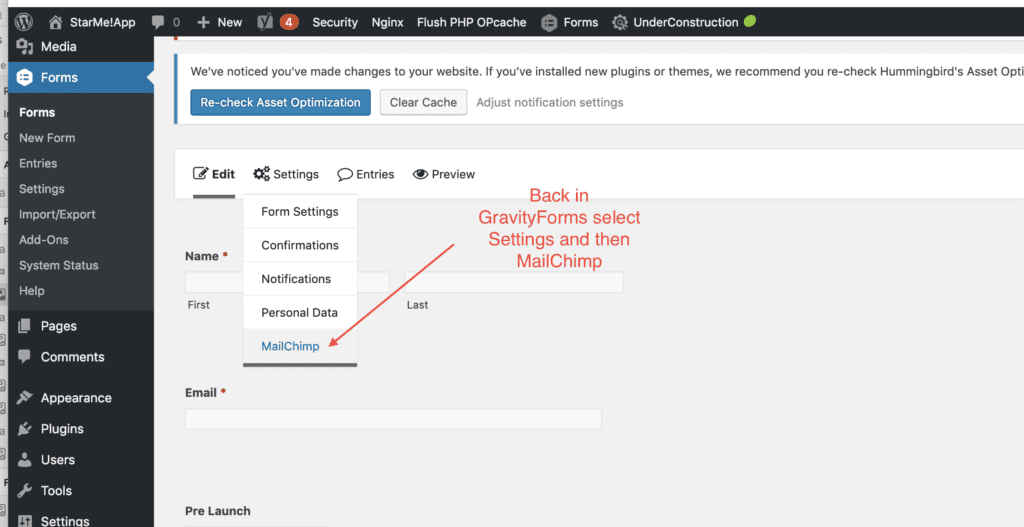Image resolution: width=1024 pixels, height=527 pixels.
Task: Open Adjust notification settings link
Action: [x=550, y=103]
